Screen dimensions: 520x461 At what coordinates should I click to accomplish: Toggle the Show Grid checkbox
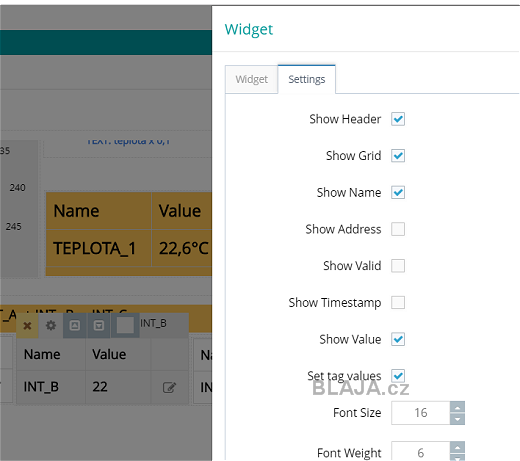(398, 156)
